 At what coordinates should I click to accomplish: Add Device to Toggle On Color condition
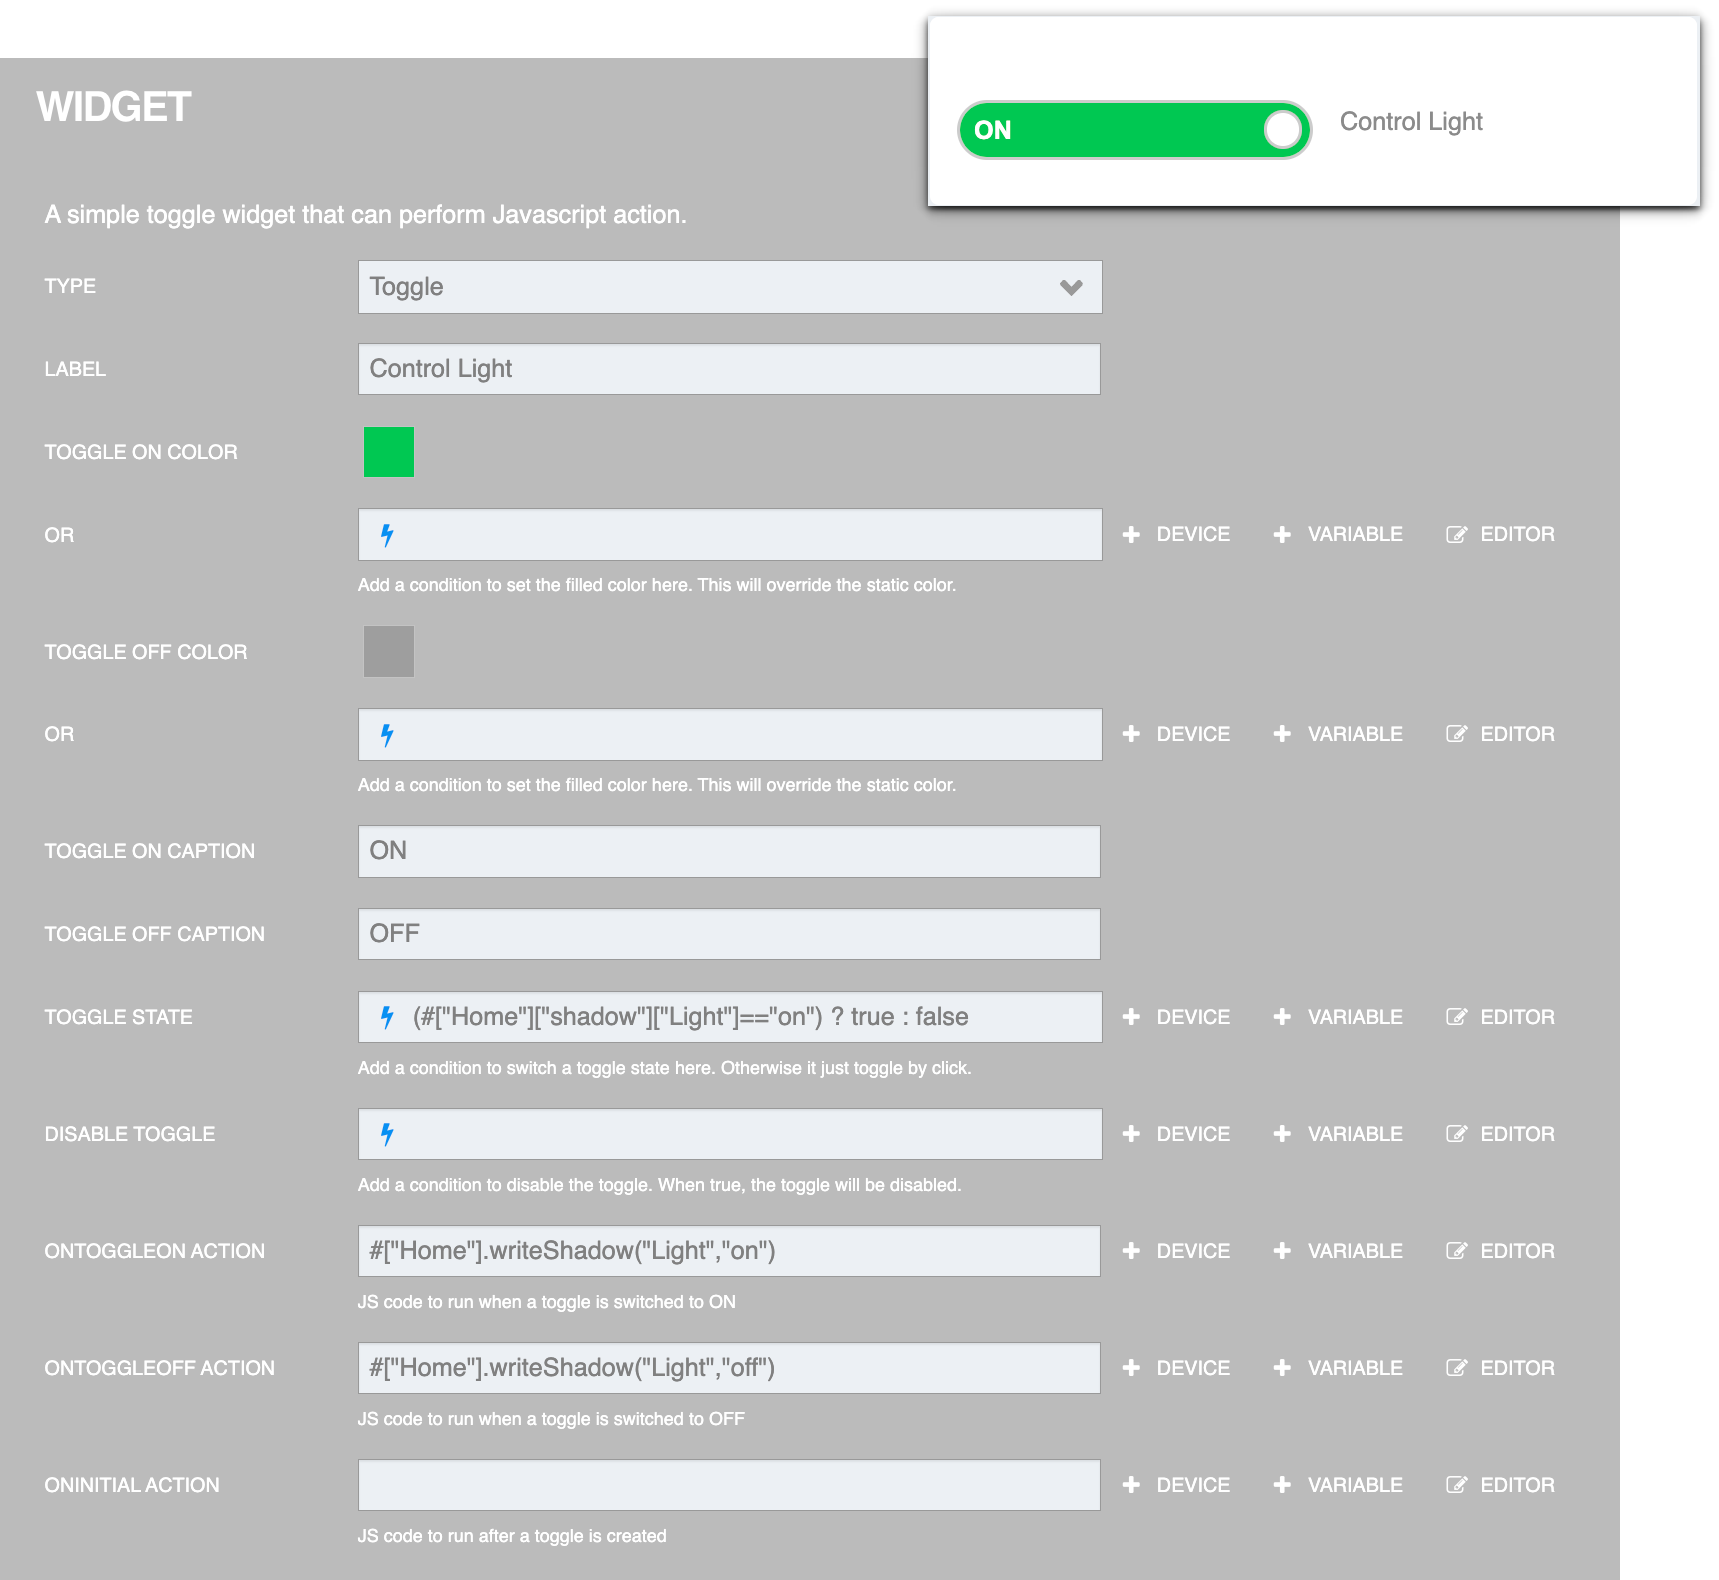pos(1176,535)
